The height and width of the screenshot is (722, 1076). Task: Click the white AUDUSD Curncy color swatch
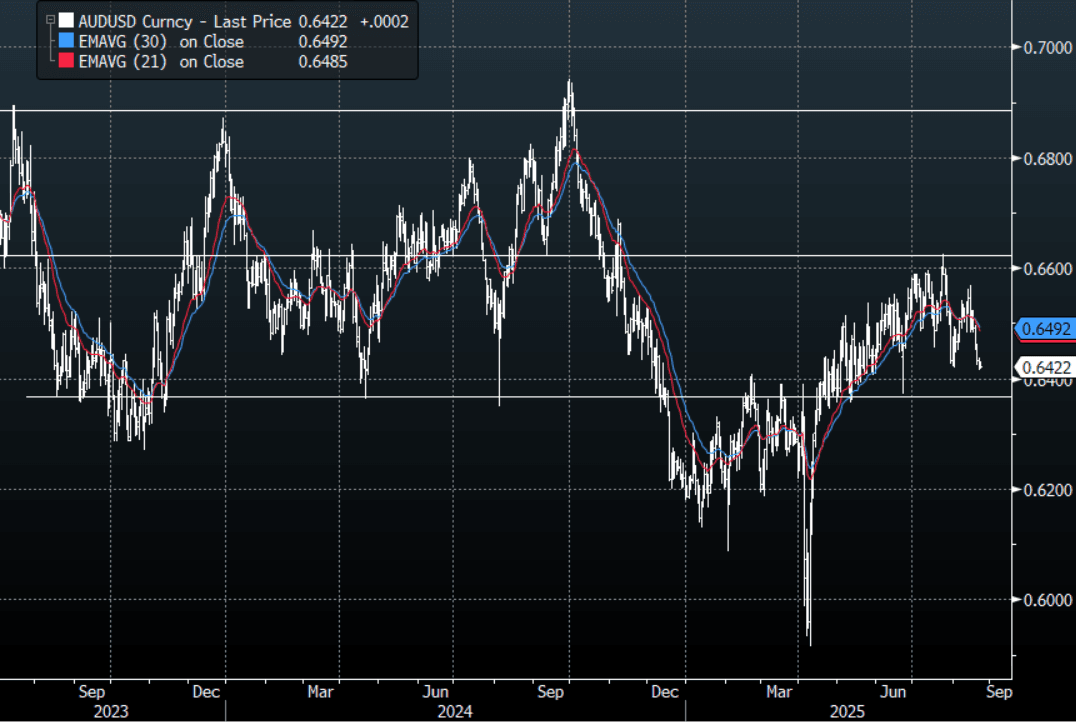tap(65, 21)
